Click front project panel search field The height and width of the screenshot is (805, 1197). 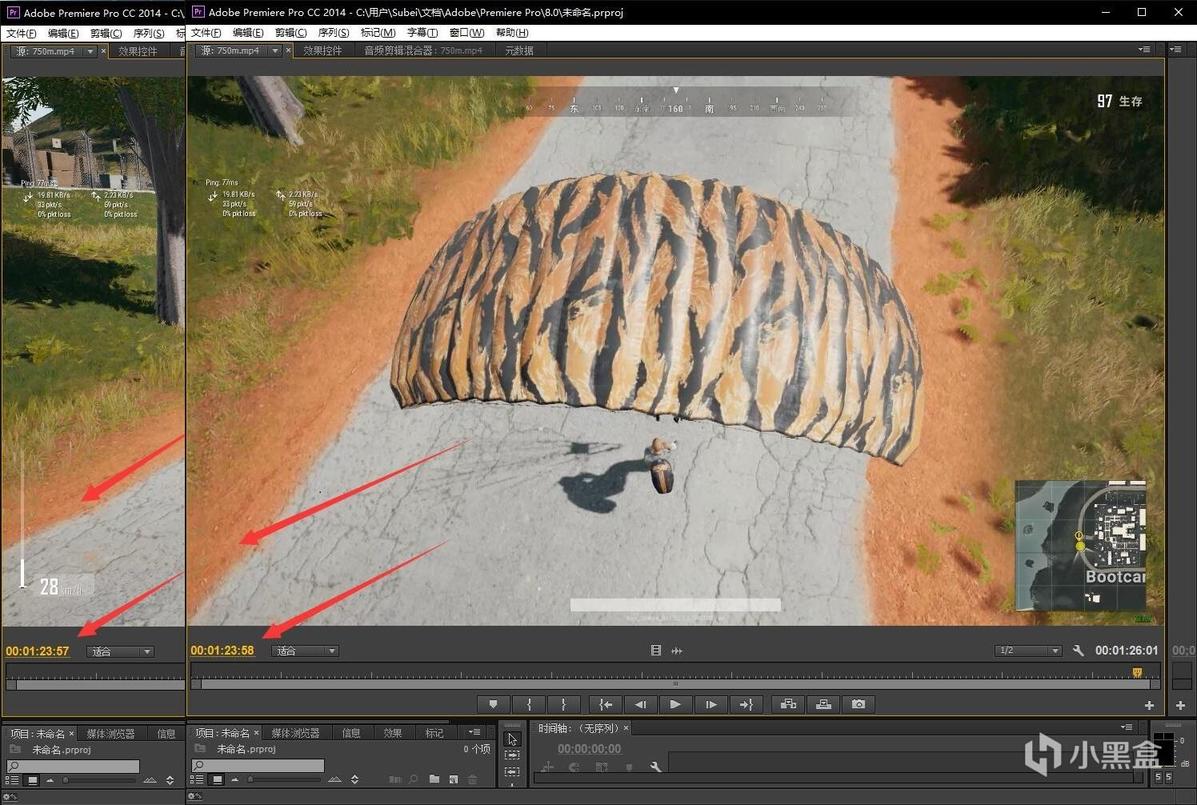257,765
